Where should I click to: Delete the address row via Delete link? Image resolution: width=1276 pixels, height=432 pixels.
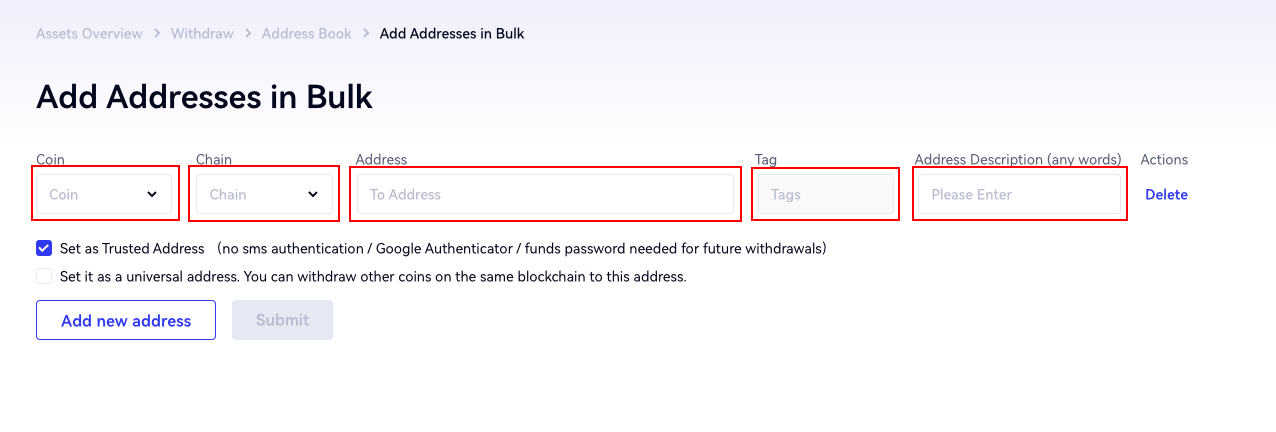pos(1166,195)
